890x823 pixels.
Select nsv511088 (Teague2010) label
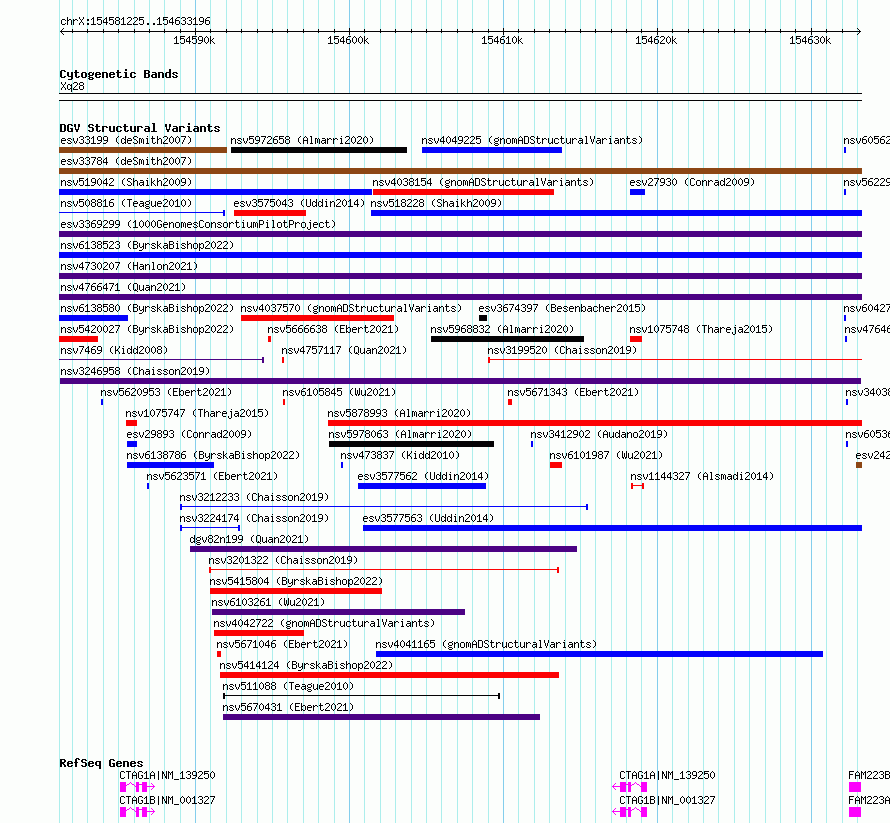pos(288,686)
